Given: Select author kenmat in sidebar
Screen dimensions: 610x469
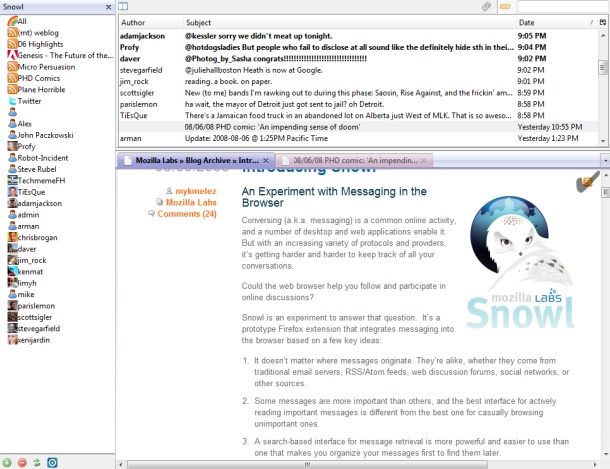Looking at the screenshot, I should pyautogui.click(x=25, y=272).
